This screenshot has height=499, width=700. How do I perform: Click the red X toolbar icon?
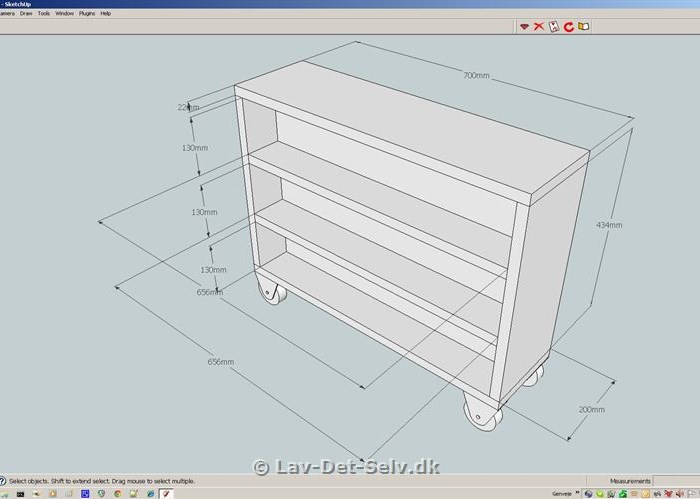(539, 26)
